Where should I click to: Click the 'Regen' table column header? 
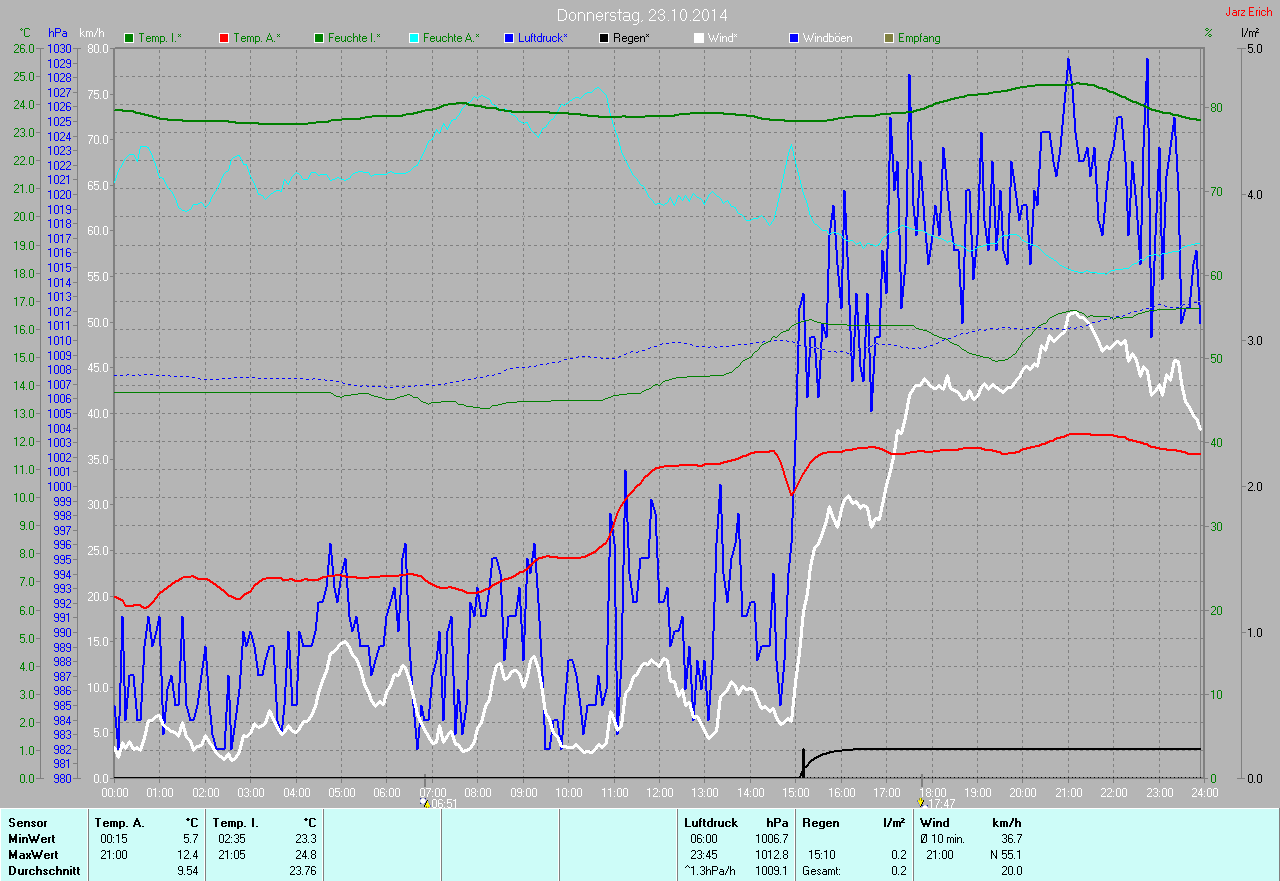click(821, 823)
